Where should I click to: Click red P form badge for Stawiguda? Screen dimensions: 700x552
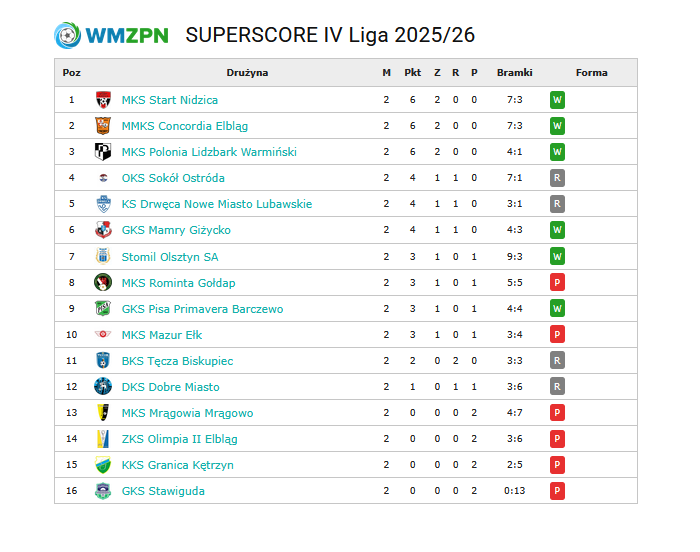558,491
